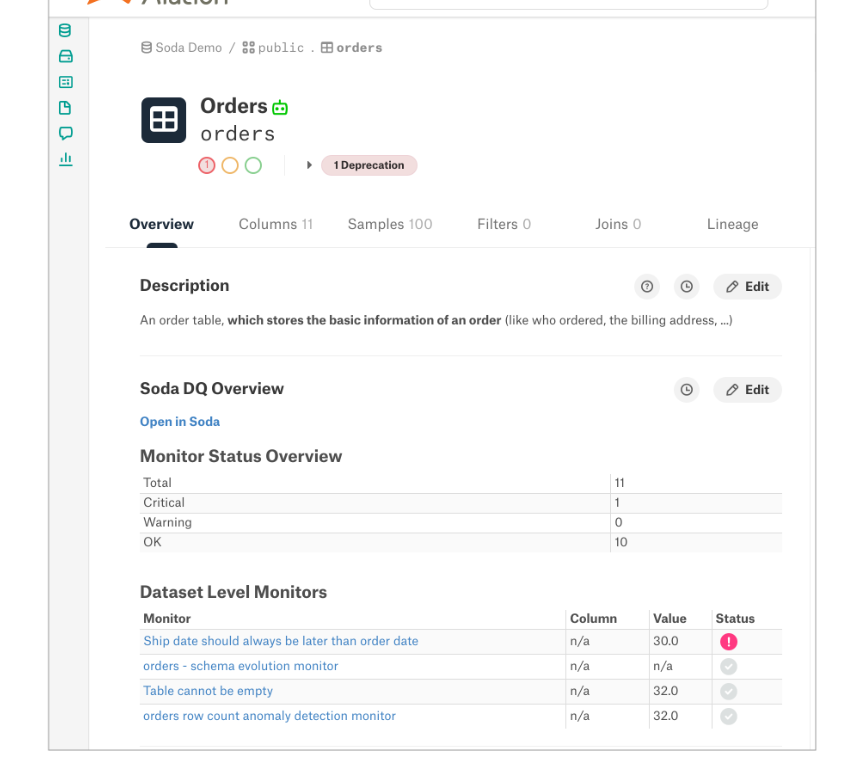Click the Dataset Level Monitors heading
Image resolution: width=860 pixels, height=759 pixels.
(234, 592)
